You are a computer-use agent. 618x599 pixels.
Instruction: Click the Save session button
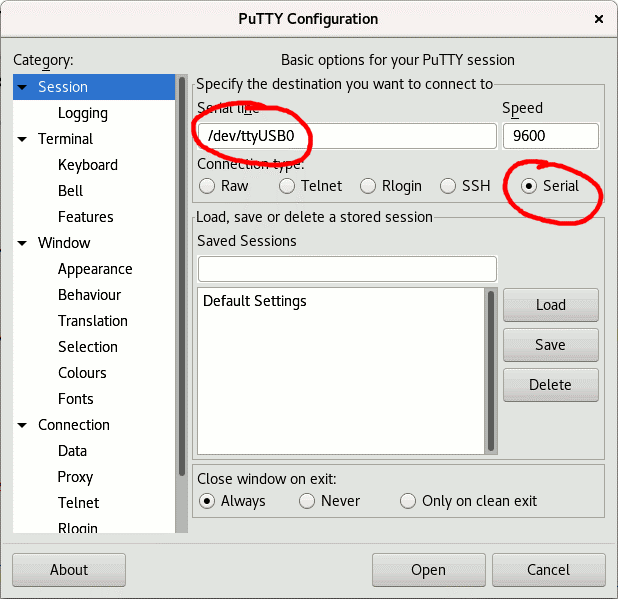[x=551, y=345]
